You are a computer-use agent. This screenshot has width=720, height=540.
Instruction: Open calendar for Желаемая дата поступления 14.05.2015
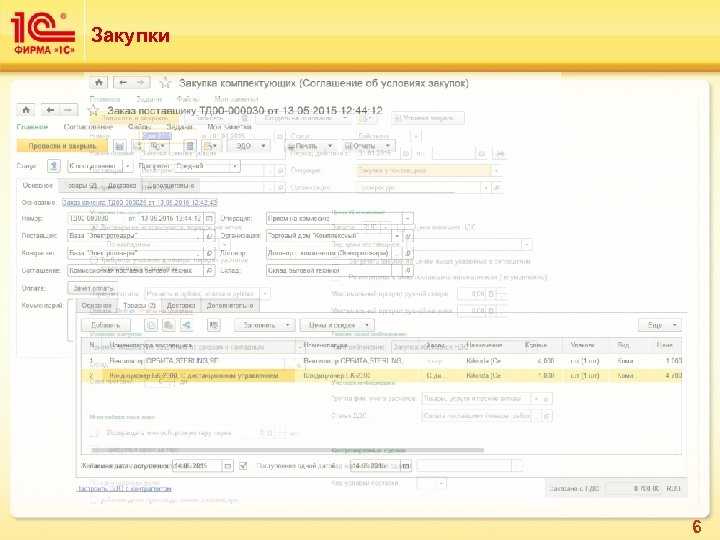pyautogui.click(x=227, y=466)
